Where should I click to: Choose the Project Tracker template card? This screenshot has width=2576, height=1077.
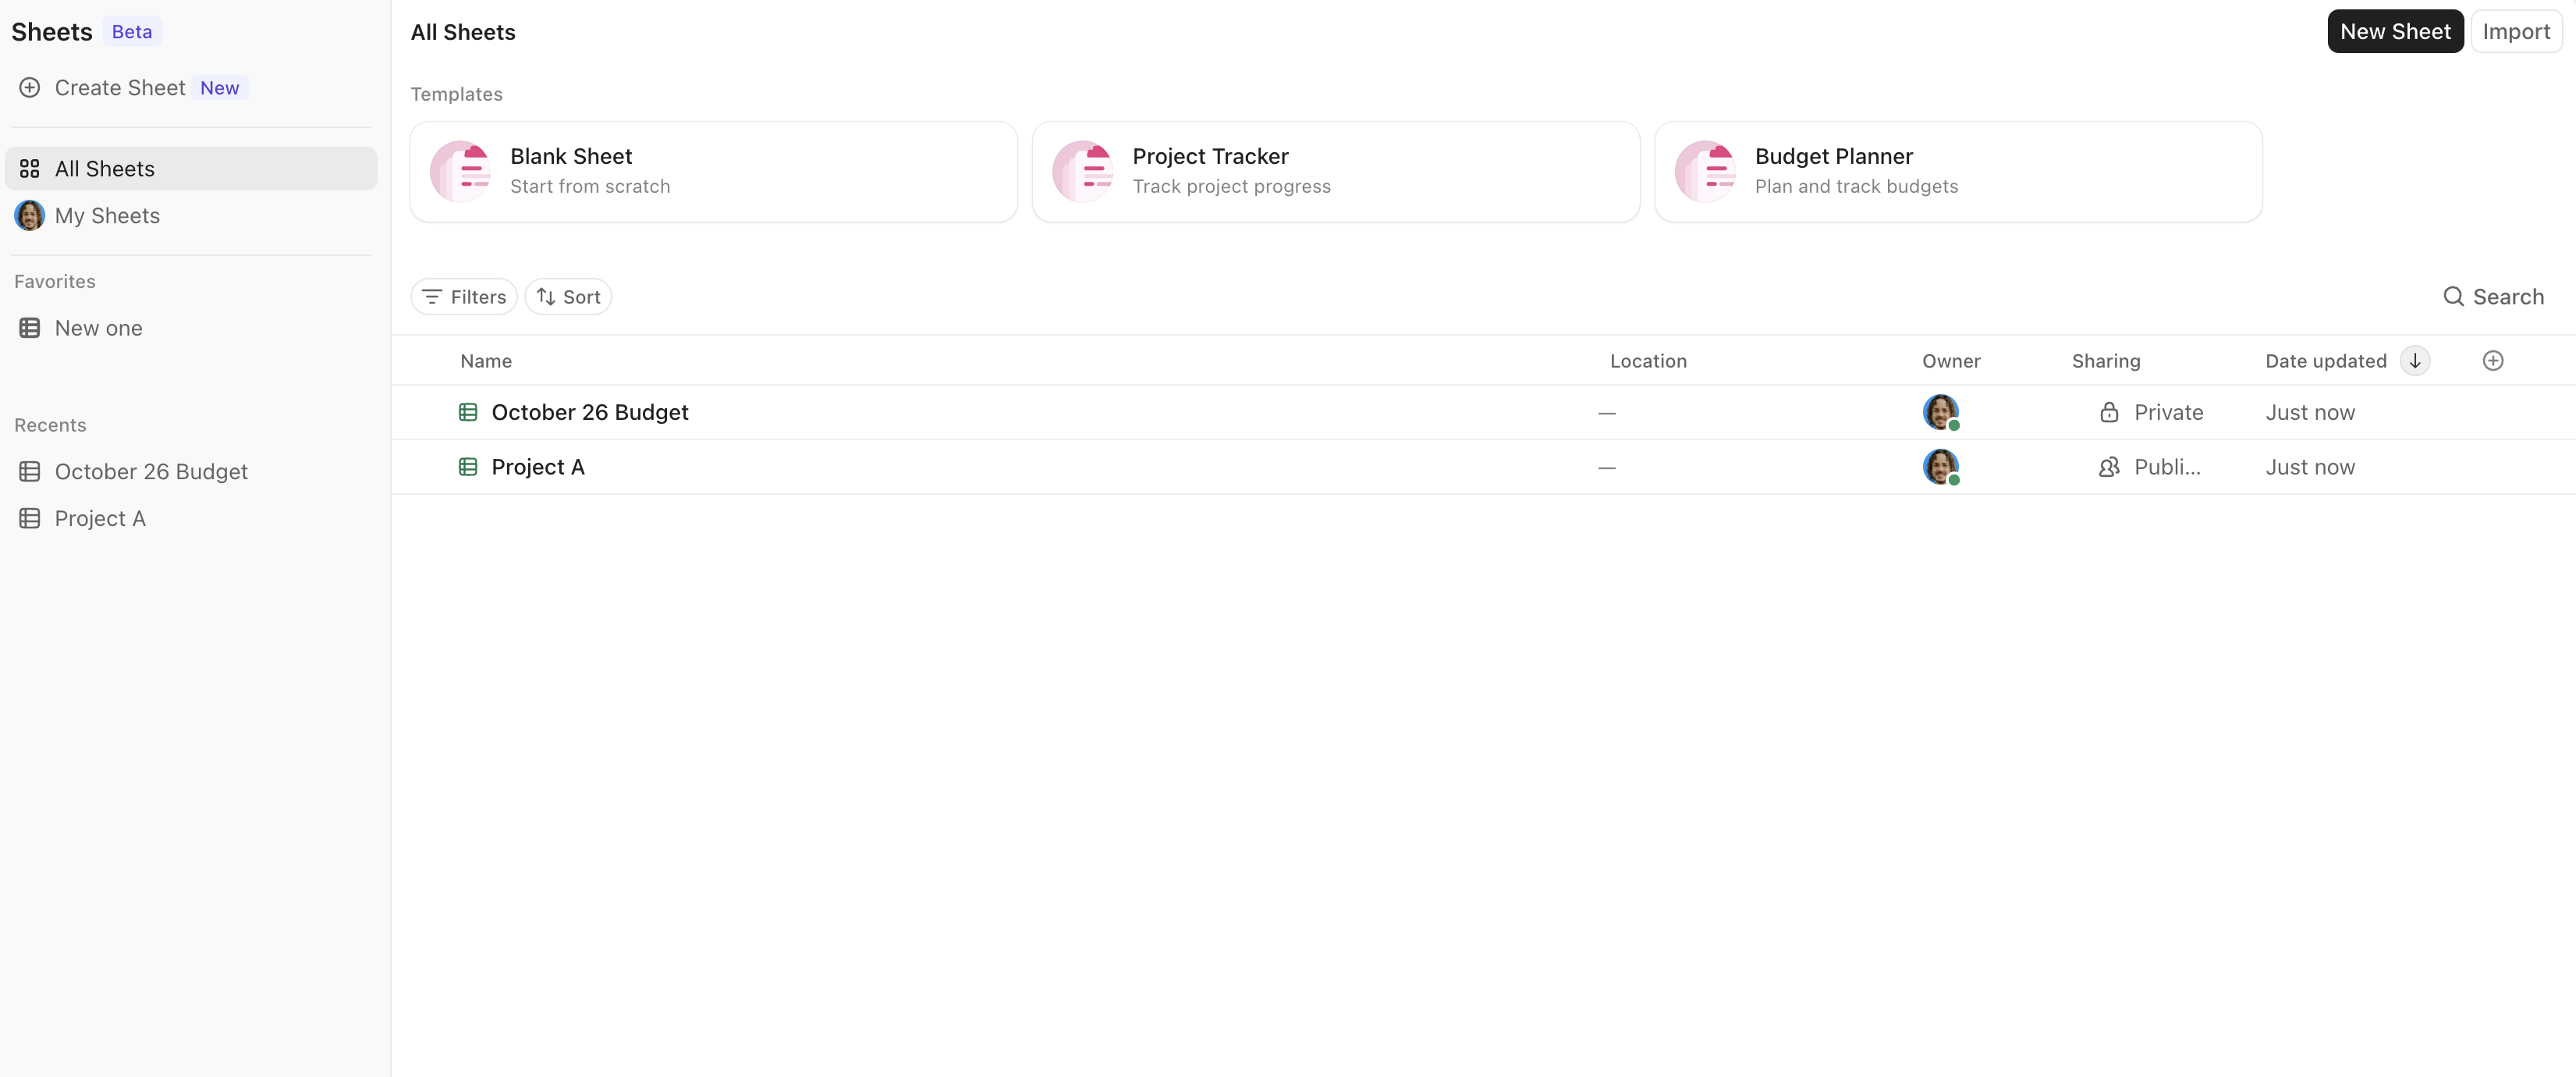(x=1336, y=172)
